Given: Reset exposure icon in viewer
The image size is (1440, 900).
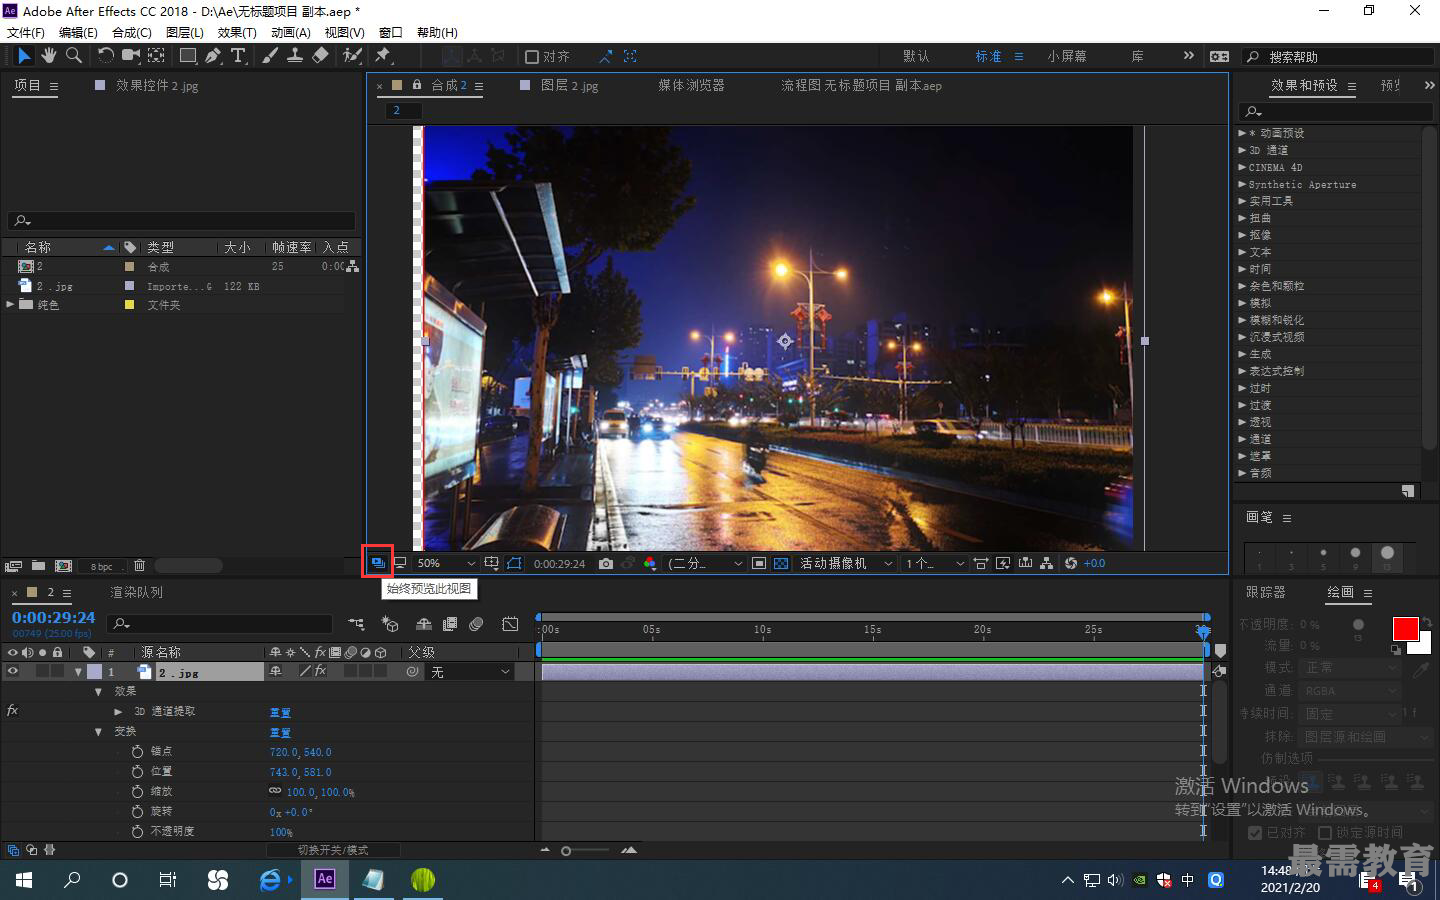Looking at the screenshot, I should (1071, 563).
